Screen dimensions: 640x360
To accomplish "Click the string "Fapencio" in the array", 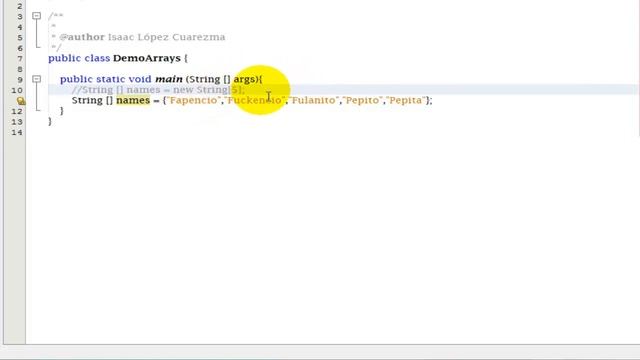I will click(193, 100).
